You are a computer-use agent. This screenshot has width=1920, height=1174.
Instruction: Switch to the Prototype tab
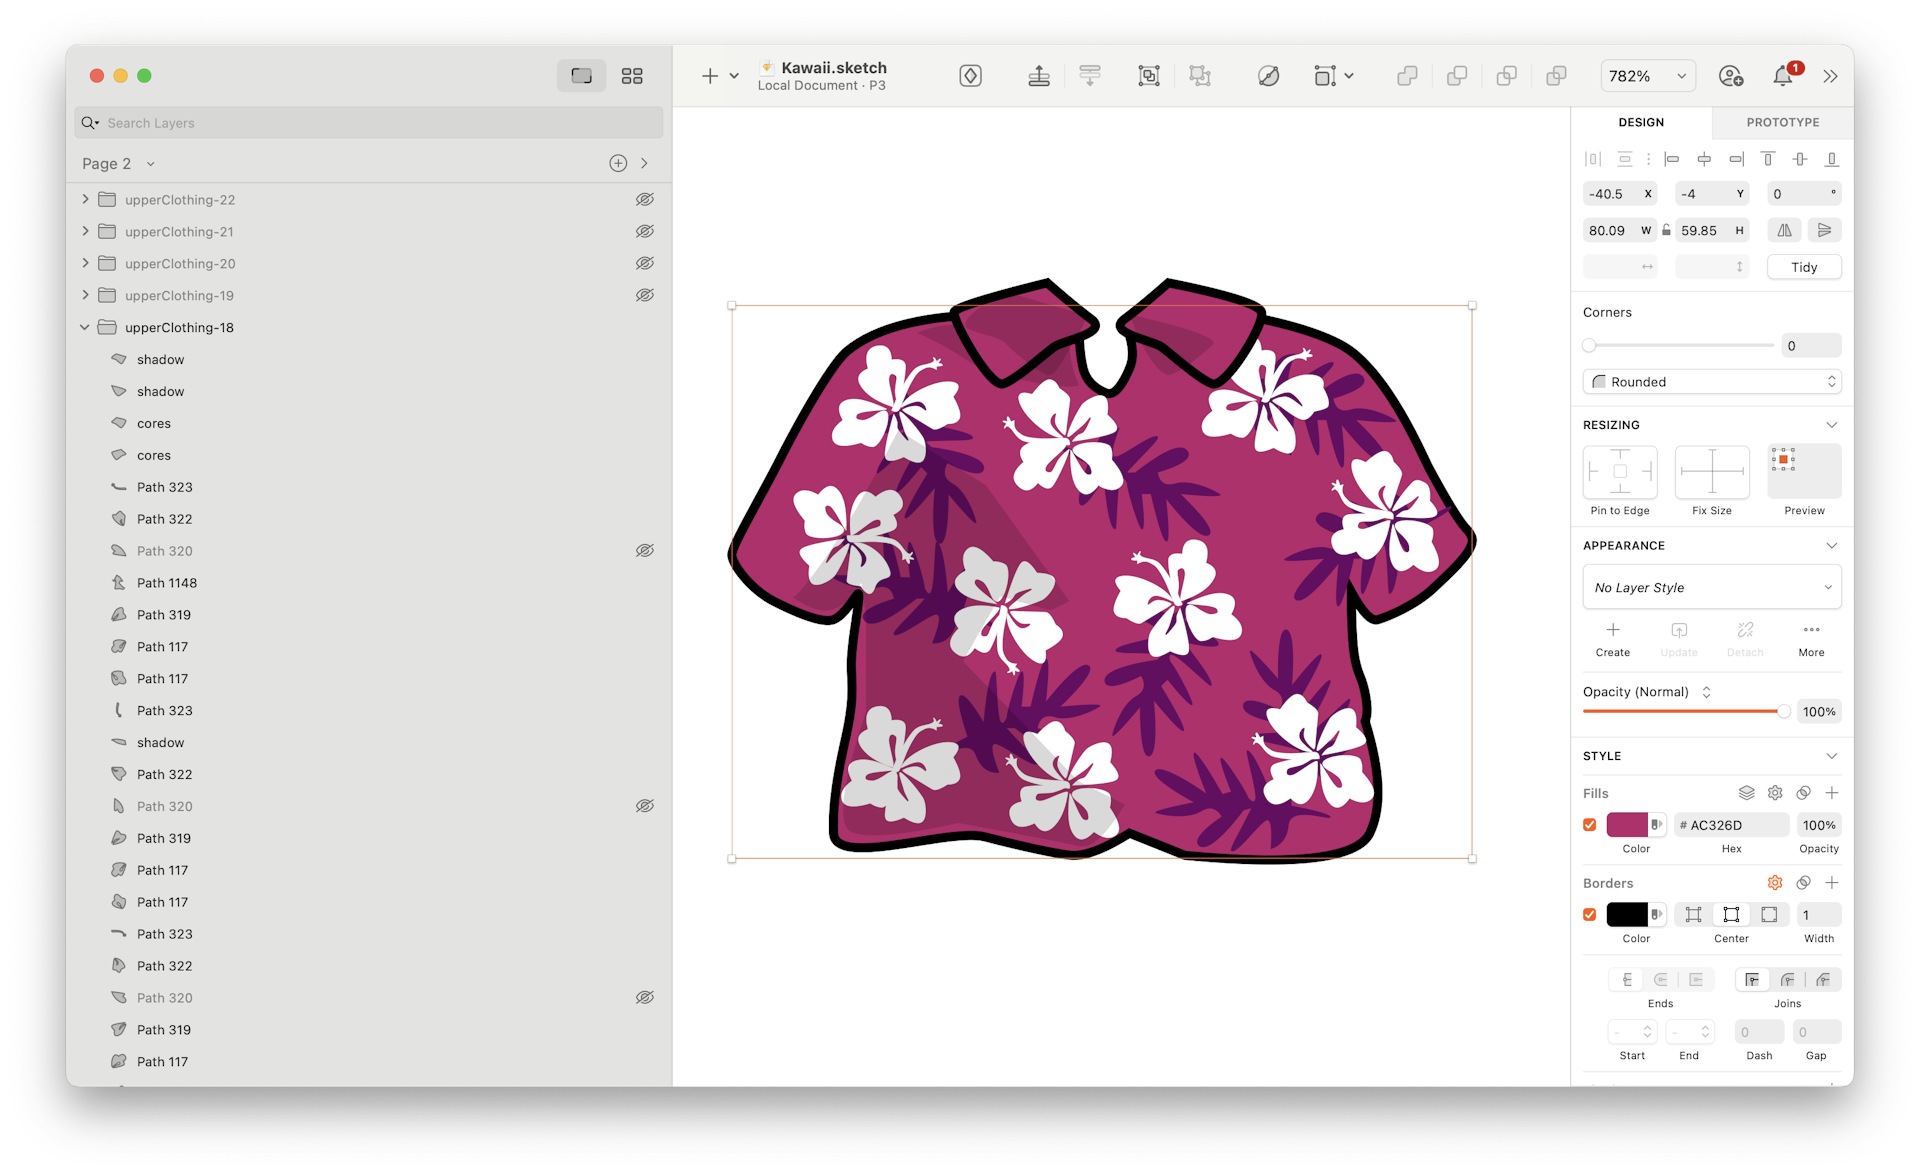coord(1781,122)
